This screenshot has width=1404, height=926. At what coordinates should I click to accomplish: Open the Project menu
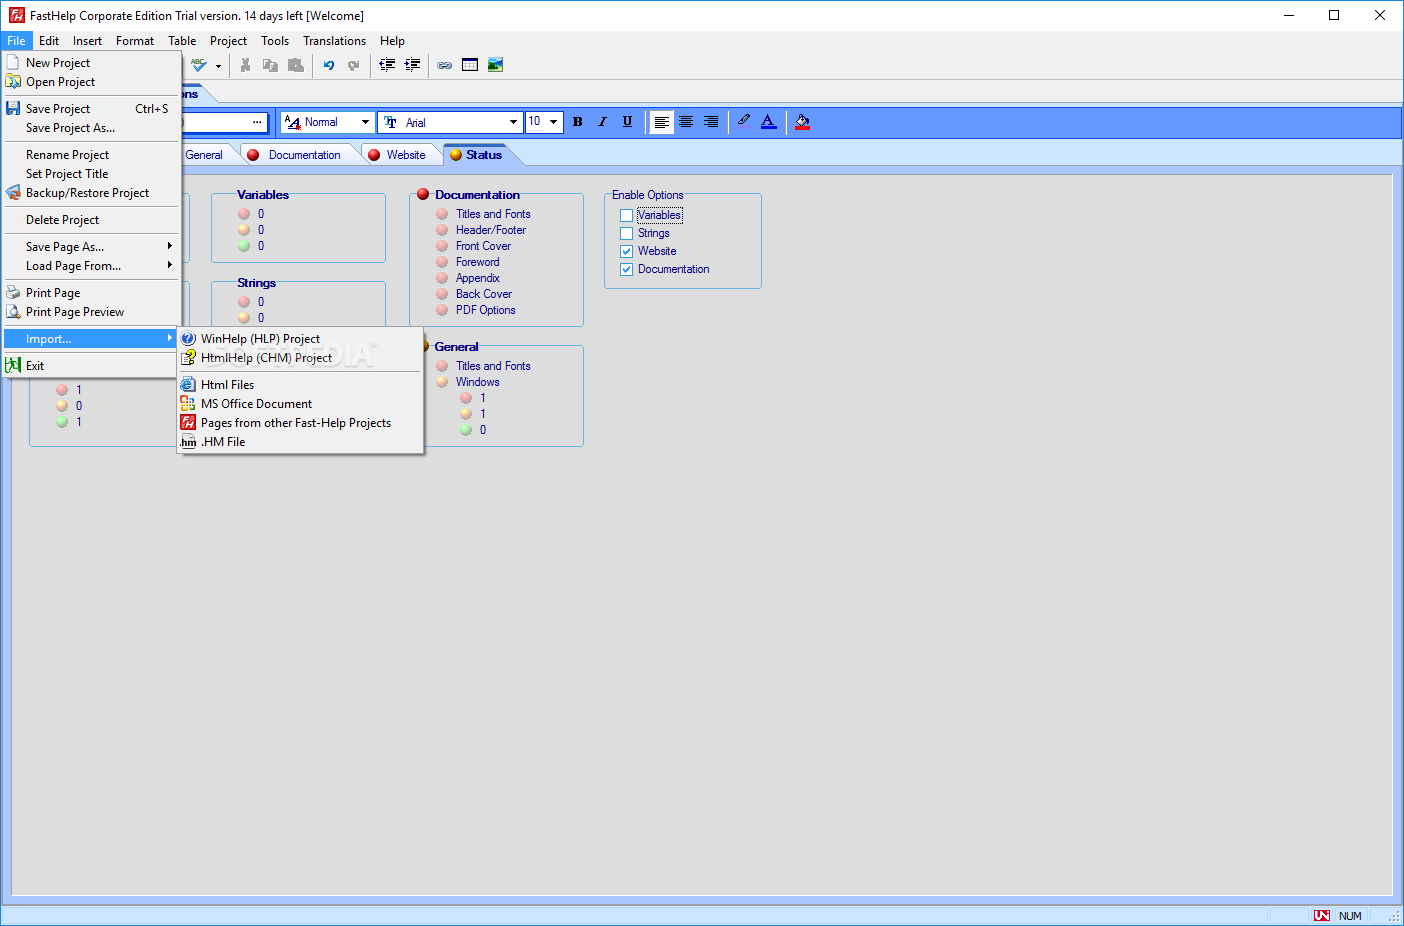point(228,41)
